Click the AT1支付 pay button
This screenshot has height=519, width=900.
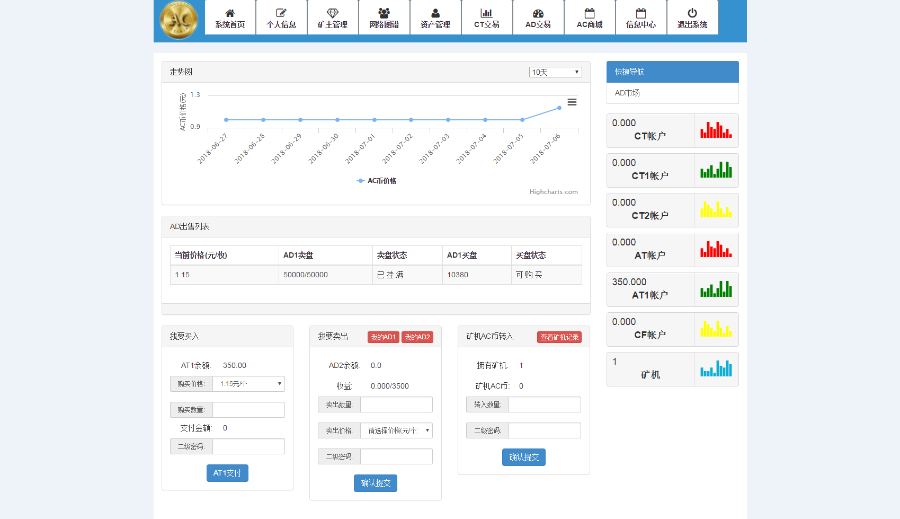pyautogui.click(x=227, y=473)
